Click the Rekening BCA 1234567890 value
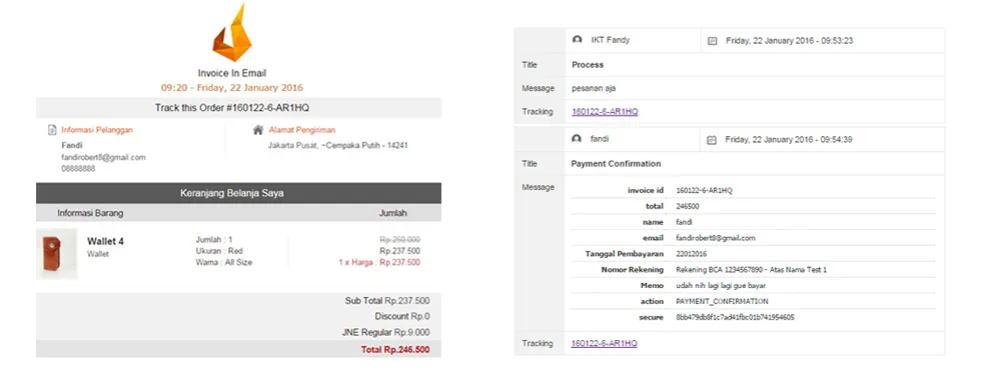Viewport: 995px width, 373px height. point(752,270)
